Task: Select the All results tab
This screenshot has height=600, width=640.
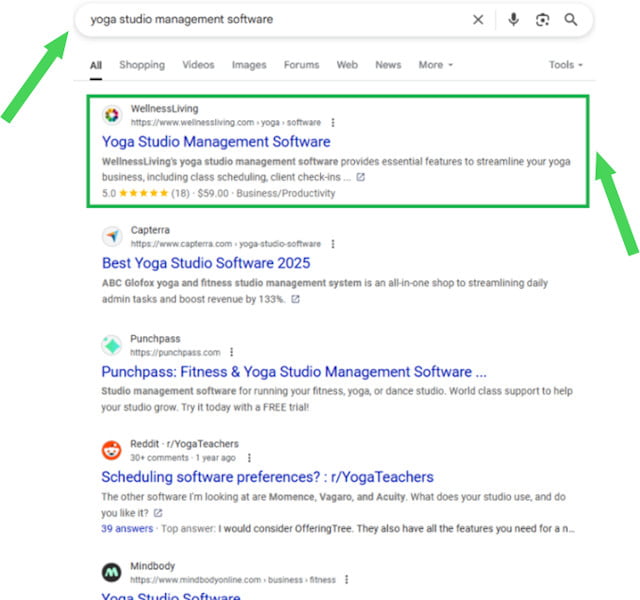Action: tap(96, 65)
